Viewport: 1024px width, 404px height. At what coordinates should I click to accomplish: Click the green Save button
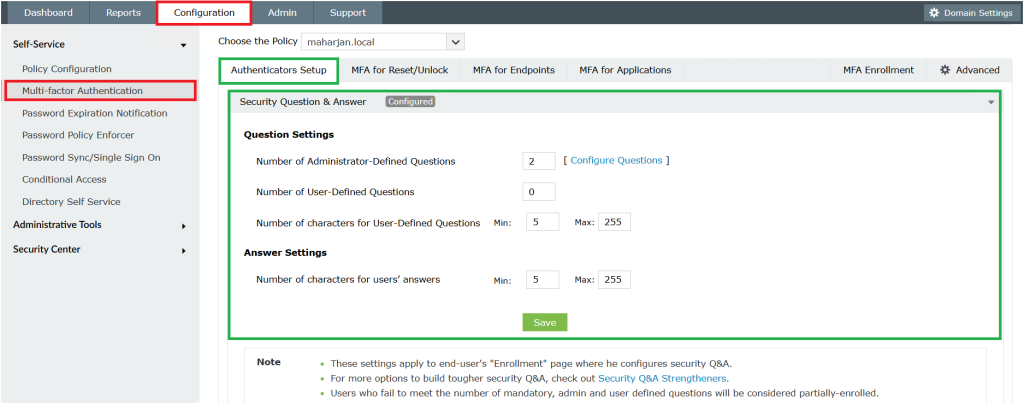pos(544,322)
